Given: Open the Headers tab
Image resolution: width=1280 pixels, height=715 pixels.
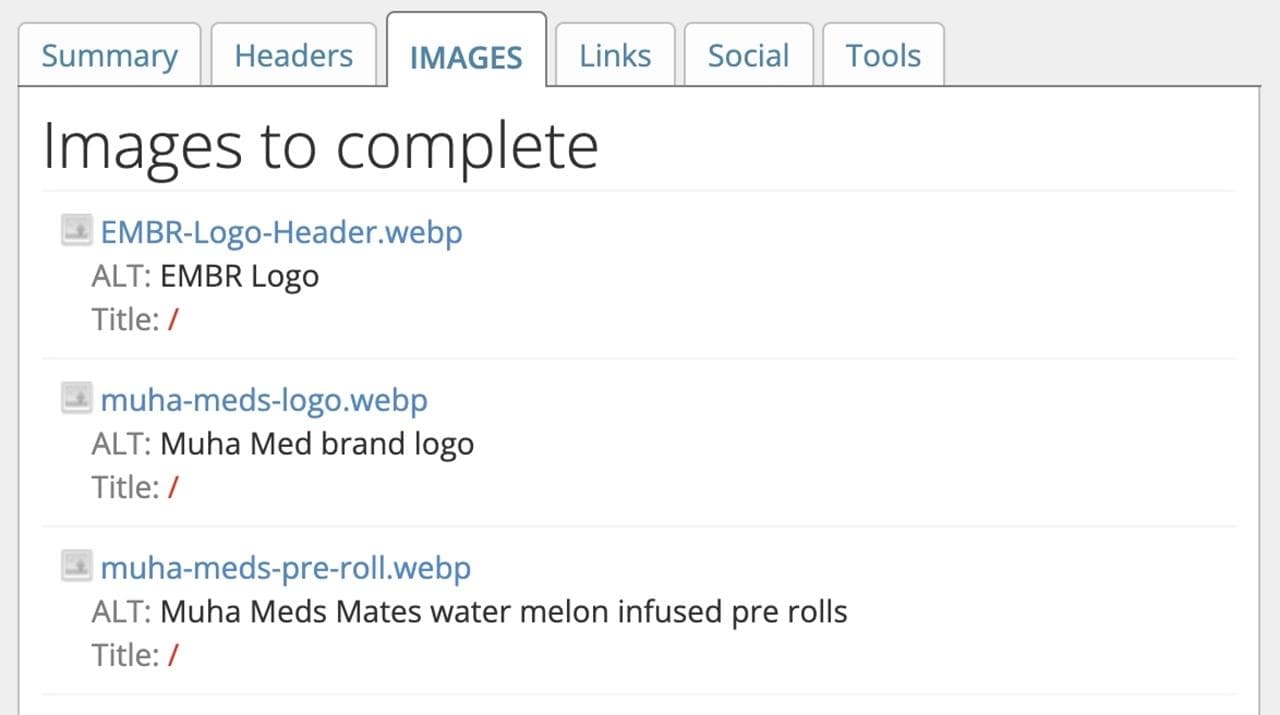Looking at the screenshot, I should pyautogui.click(x=293, y=56).
